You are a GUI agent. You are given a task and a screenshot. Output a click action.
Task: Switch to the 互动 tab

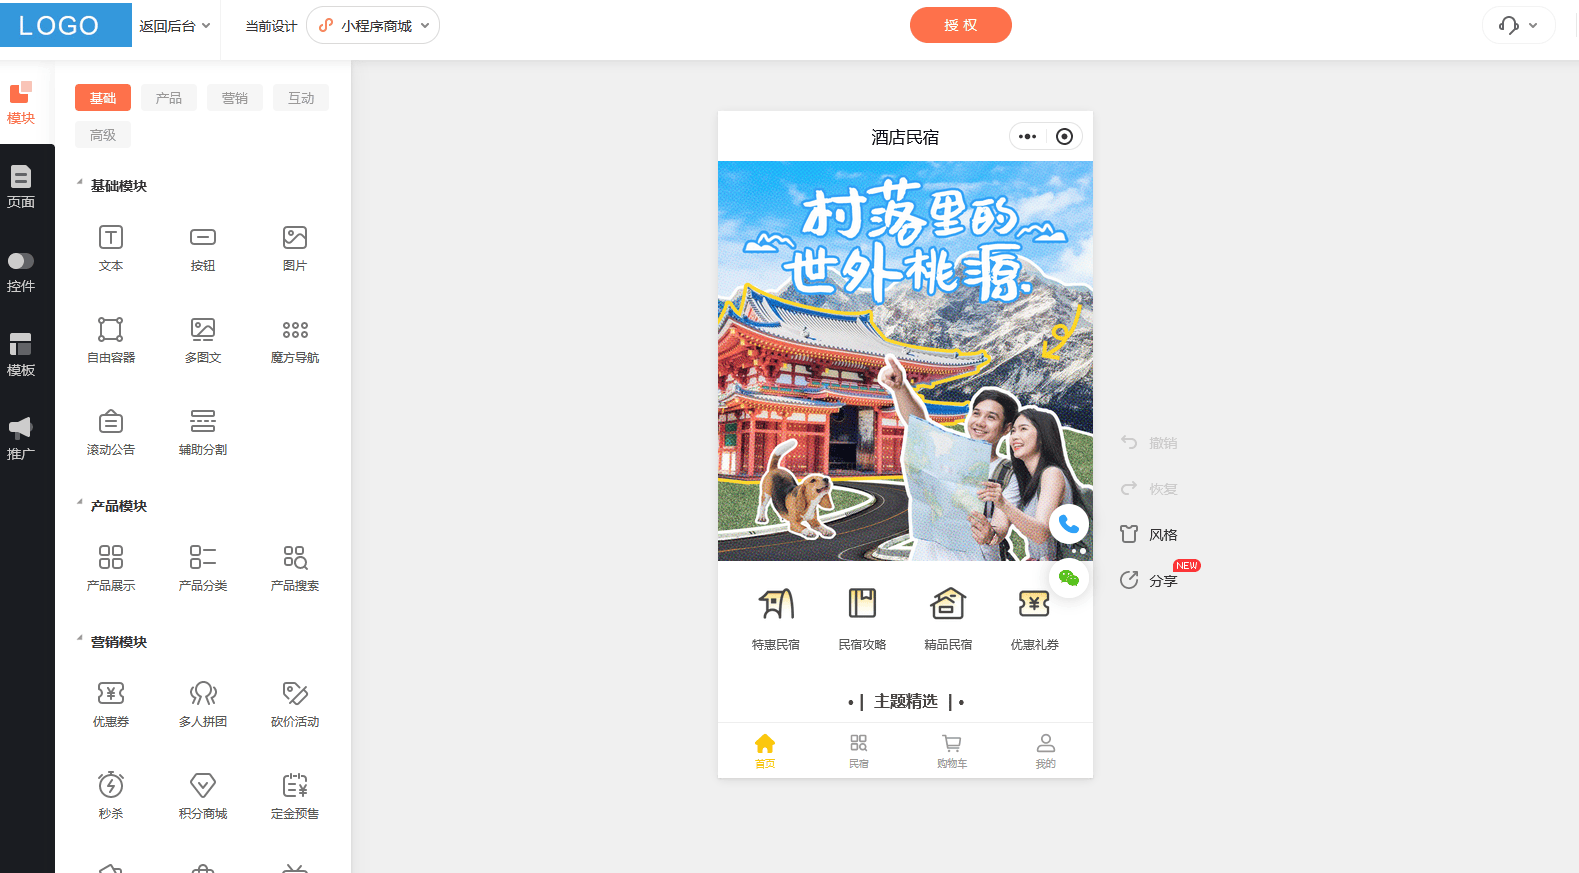tap(301, 98)
